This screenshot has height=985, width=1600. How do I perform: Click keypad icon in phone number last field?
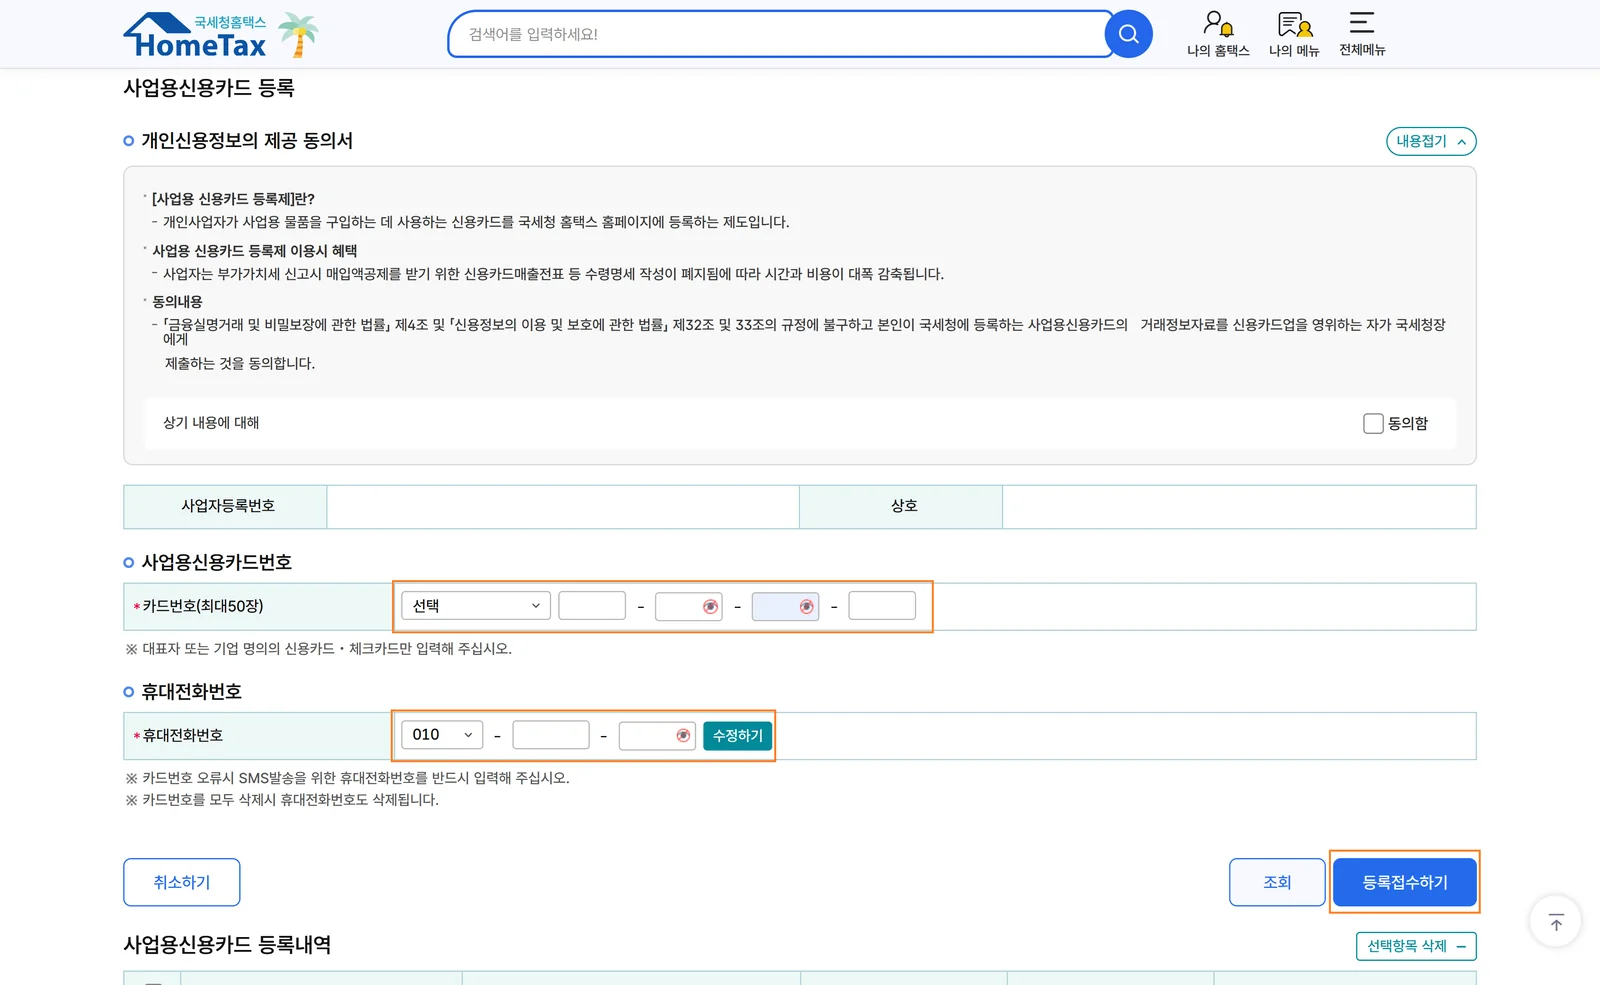[x=683, y=735]
